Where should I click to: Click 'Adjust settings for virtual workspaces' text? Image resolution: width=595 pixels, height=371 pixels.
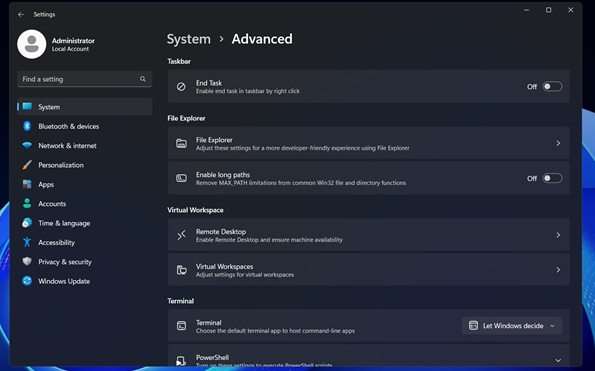click(x=245, y=275)
